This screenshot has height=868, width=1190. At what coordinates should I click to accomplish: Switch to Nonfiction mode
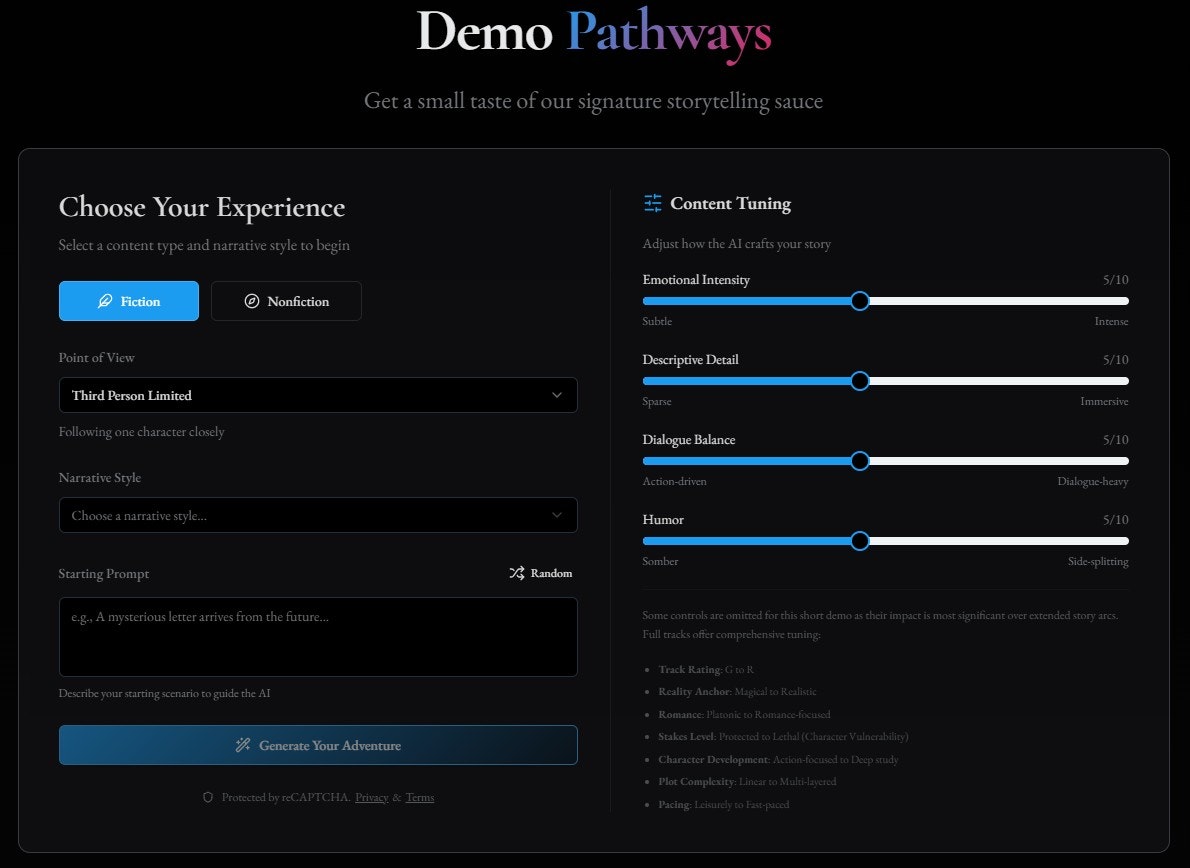tap(286, 301)
